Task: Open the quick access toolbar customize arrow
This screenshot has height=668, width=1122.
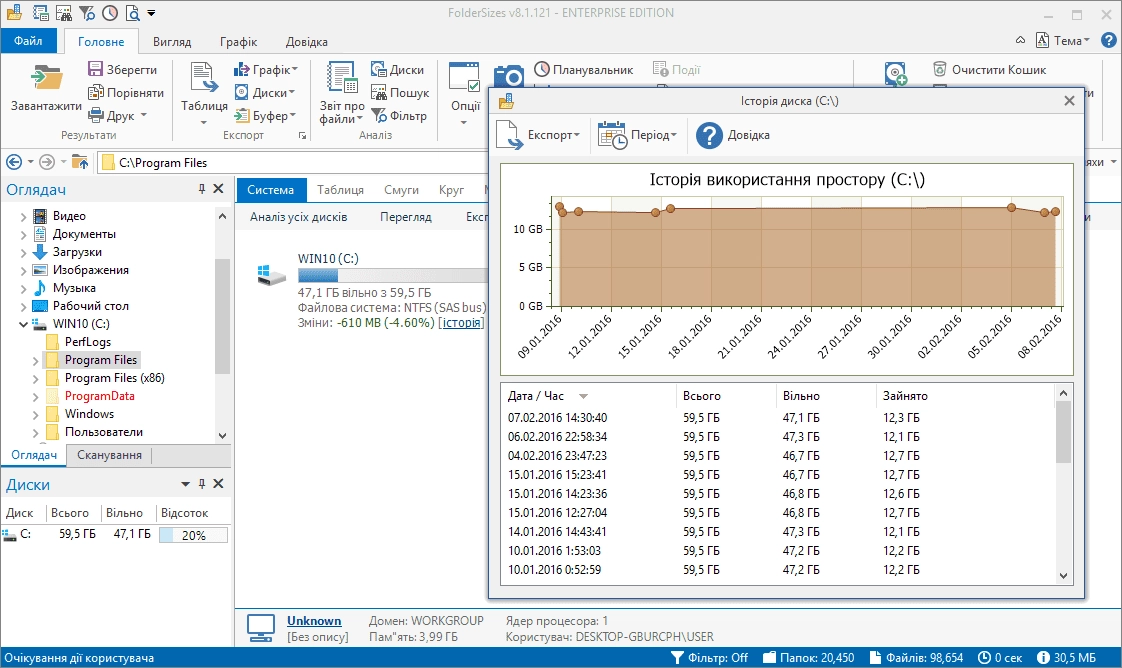Action: pyautogui.click(x=151, y=13)
